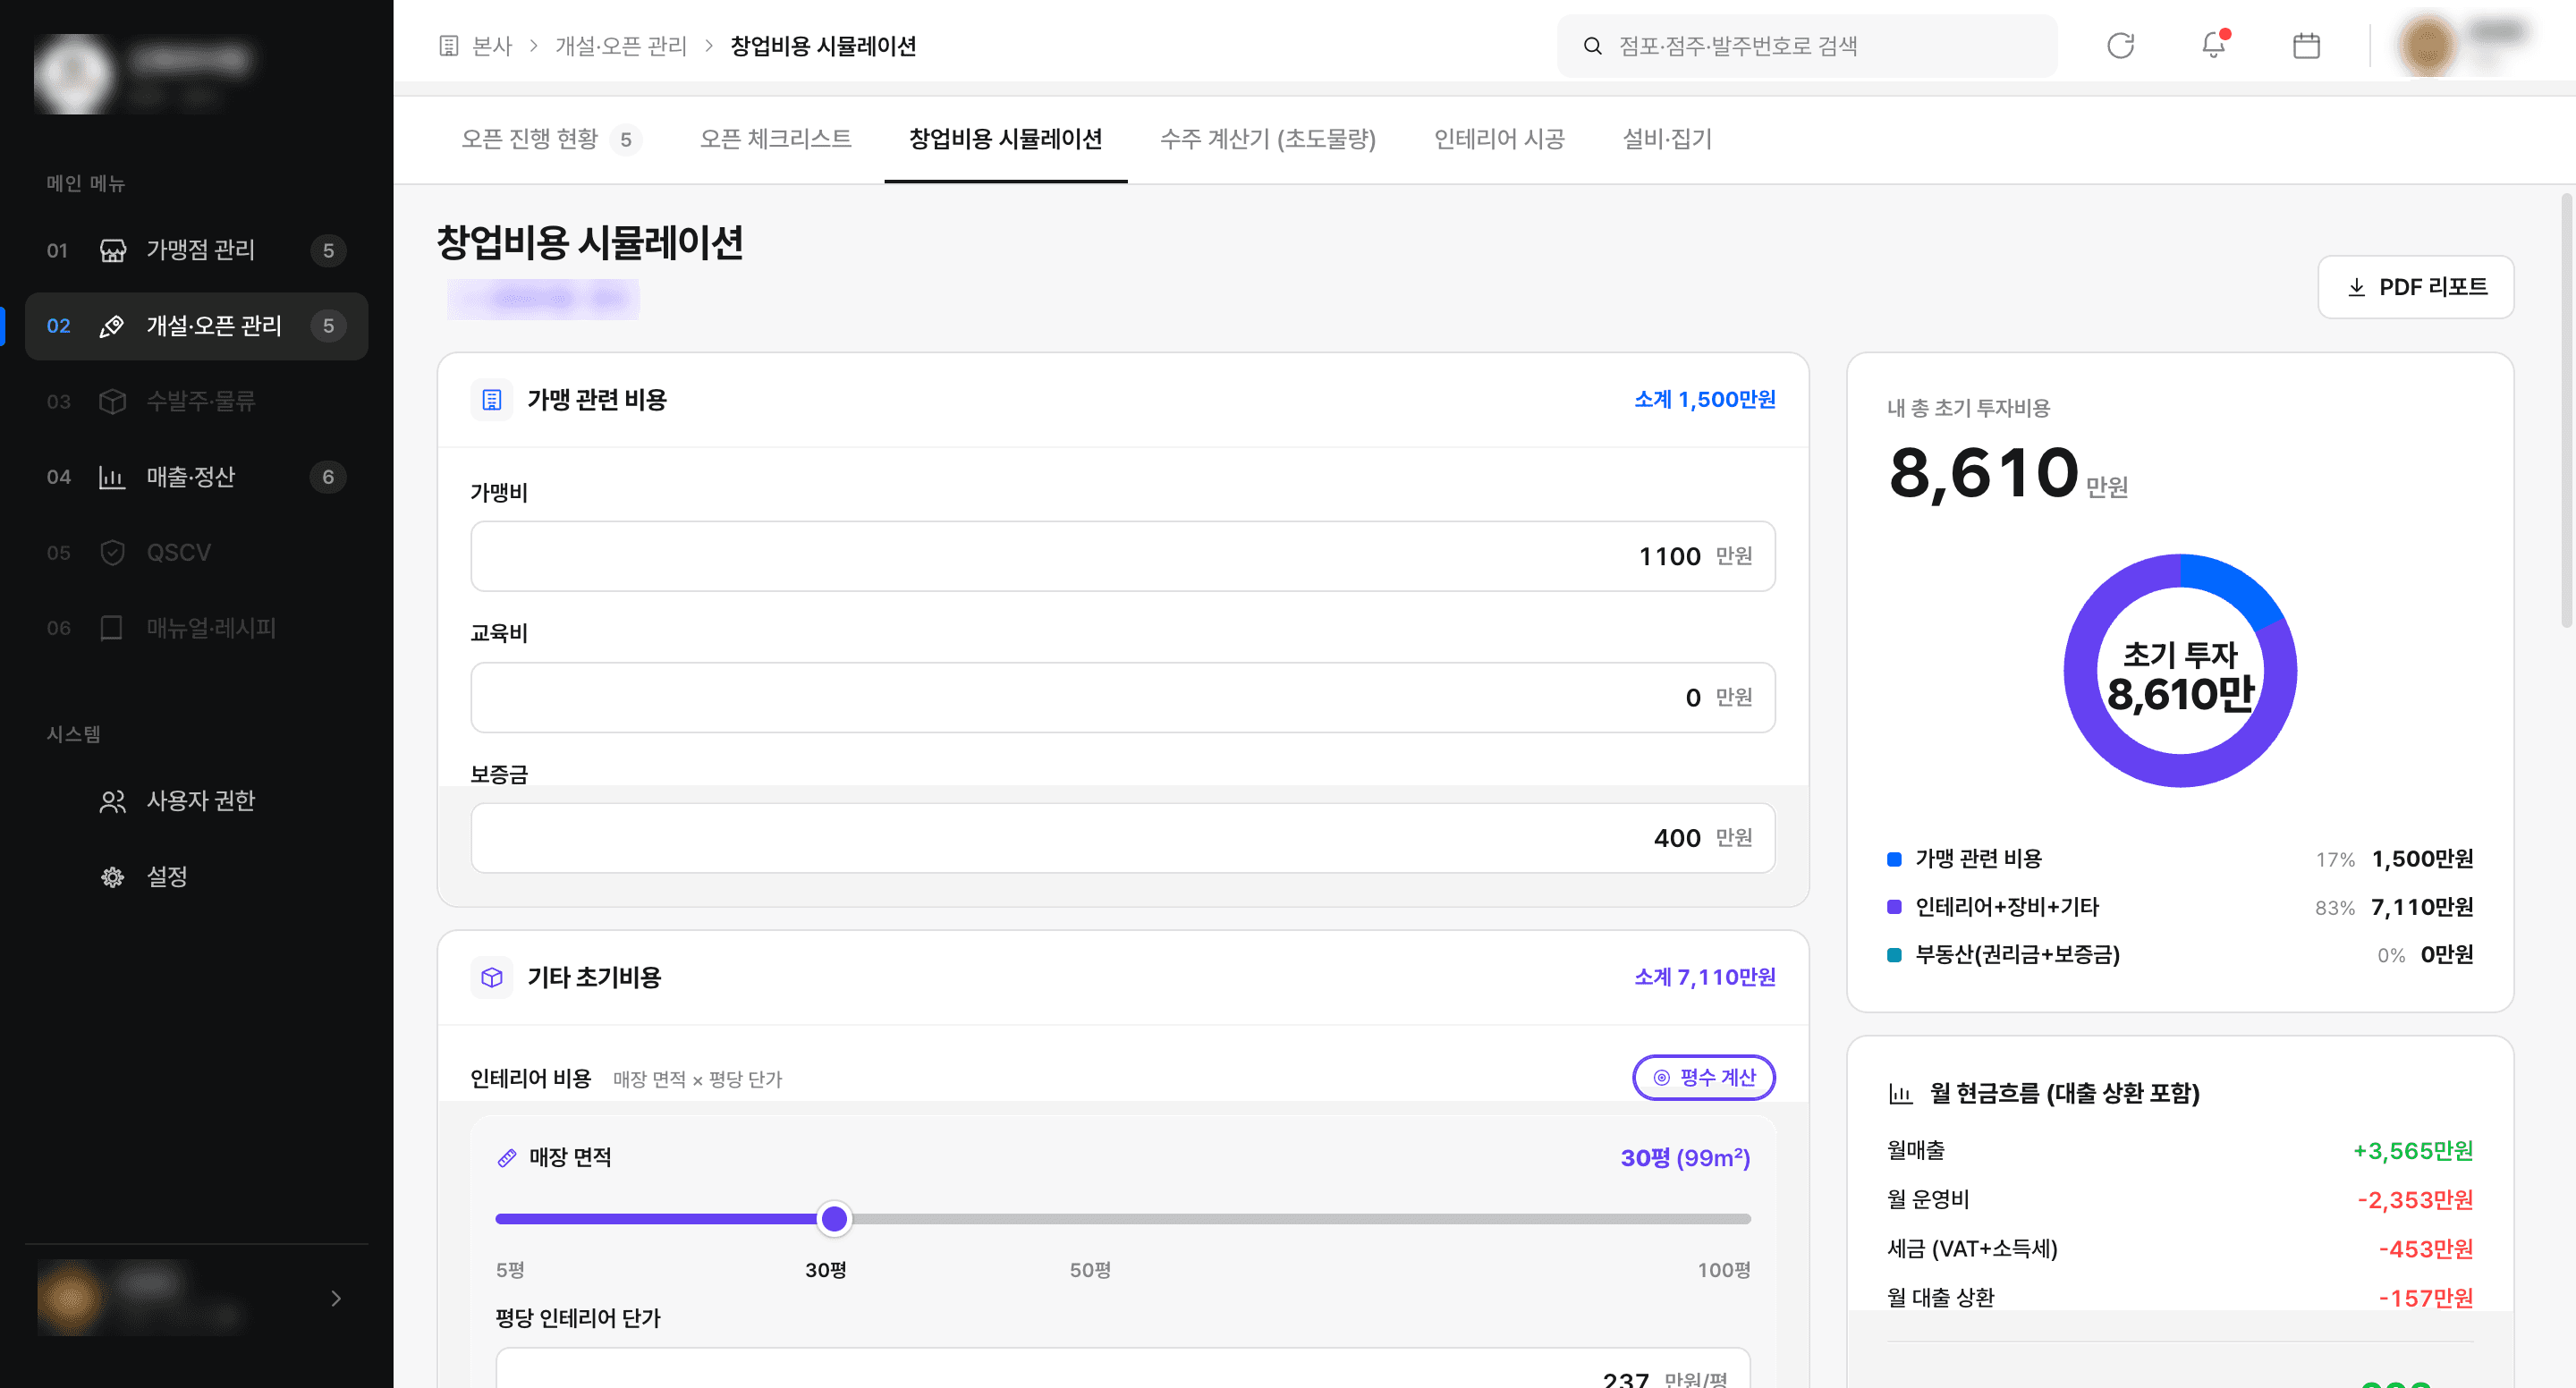This screenshot has width=2576, height=1388.
Task: Click the QSCV shield icon
Action: [112, 552]
